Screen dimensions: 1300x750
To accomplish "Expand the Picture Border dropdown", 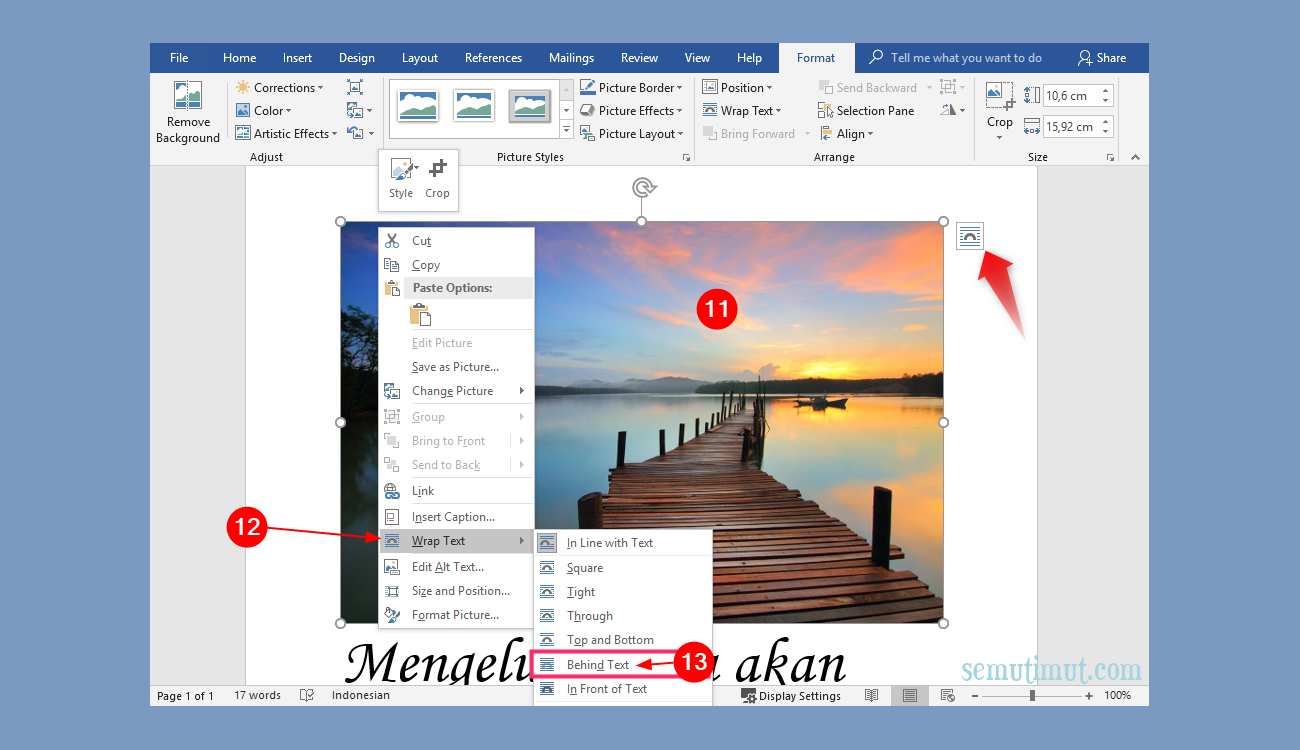I will click(631, 88).
